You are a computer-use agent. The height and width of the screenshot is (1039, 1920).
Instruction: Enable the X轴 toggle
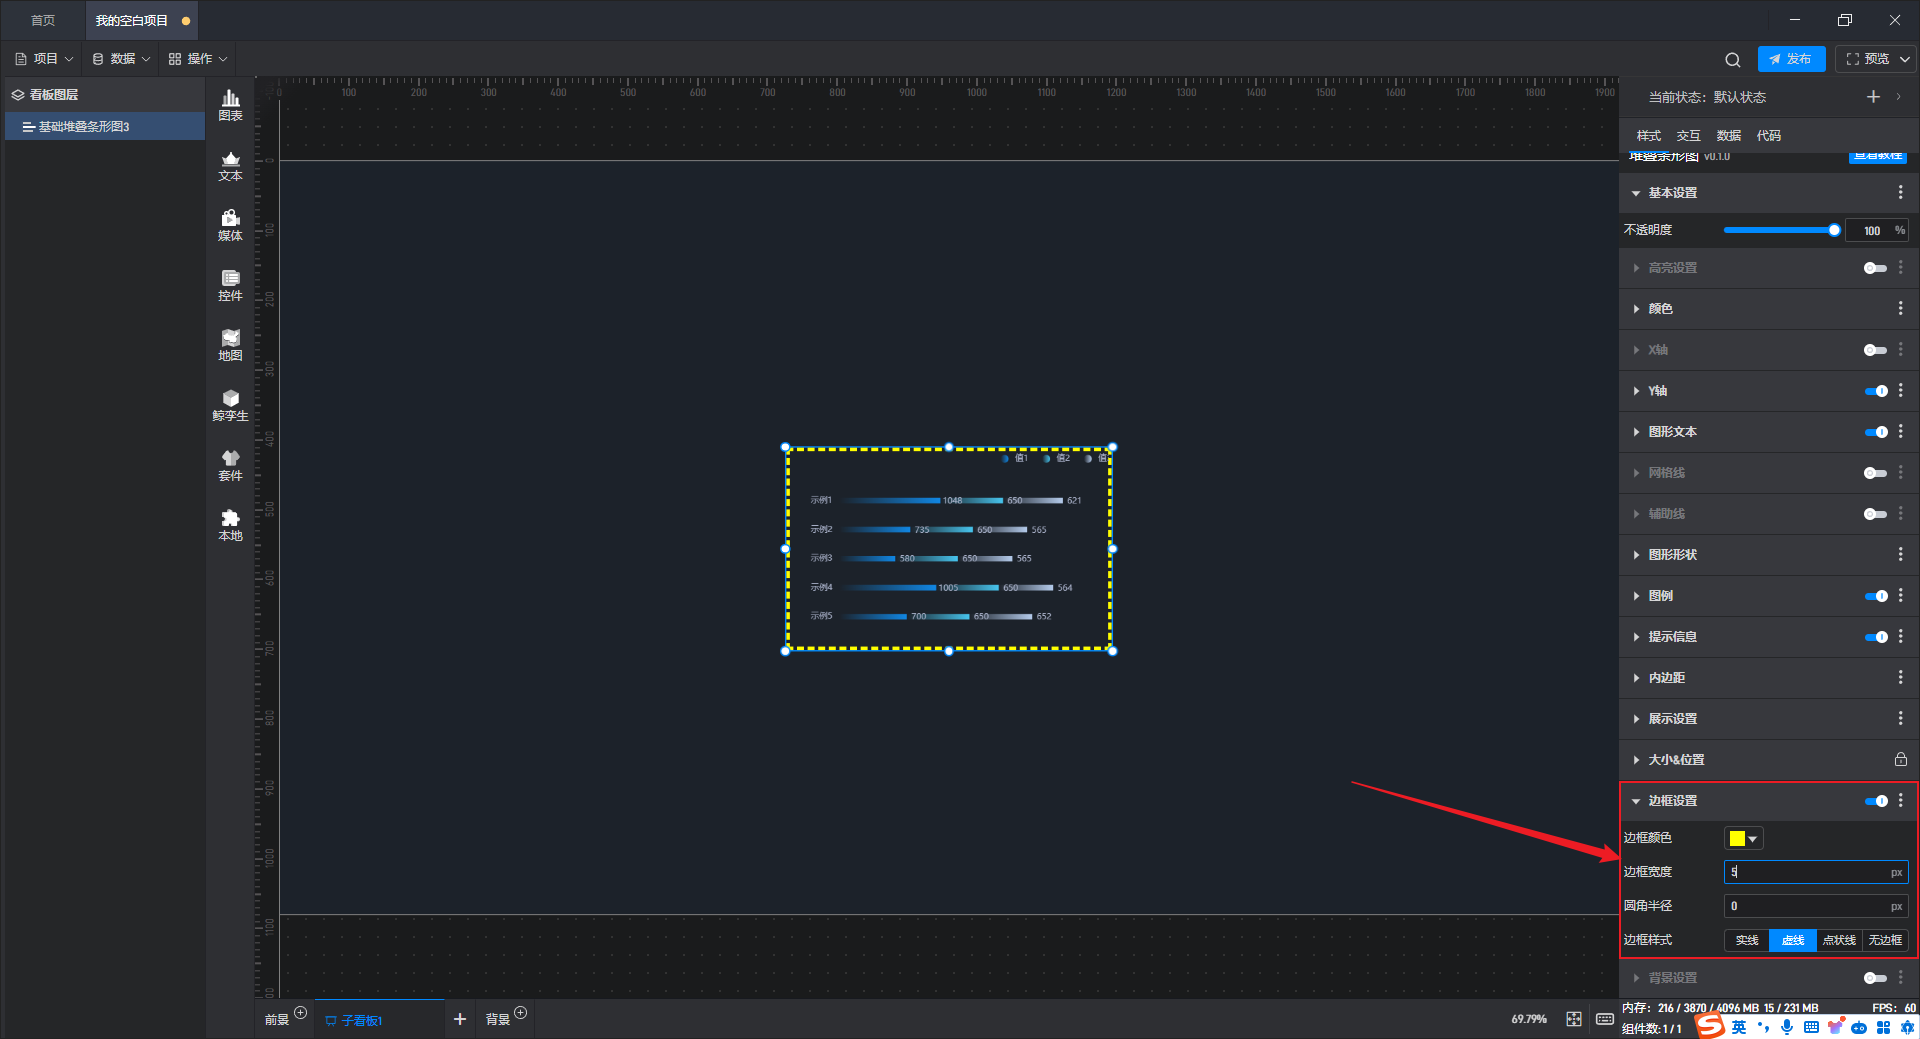pos(1875,350)
